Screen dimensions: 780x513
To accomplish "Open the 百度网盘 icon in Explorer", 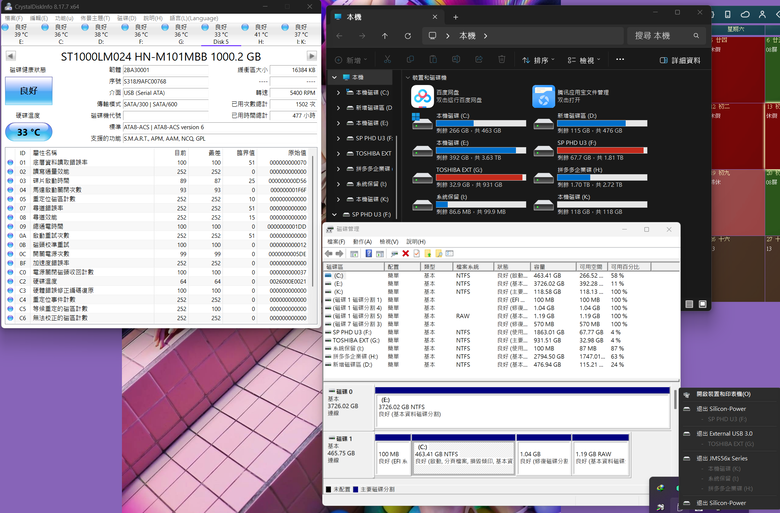I will (422, 96).
